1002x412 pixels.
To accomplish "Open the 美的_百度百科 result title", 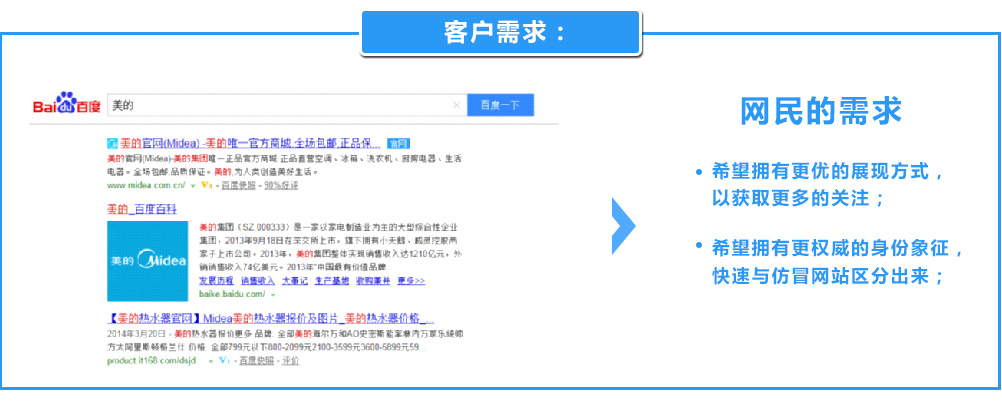I will coord(142,209).
